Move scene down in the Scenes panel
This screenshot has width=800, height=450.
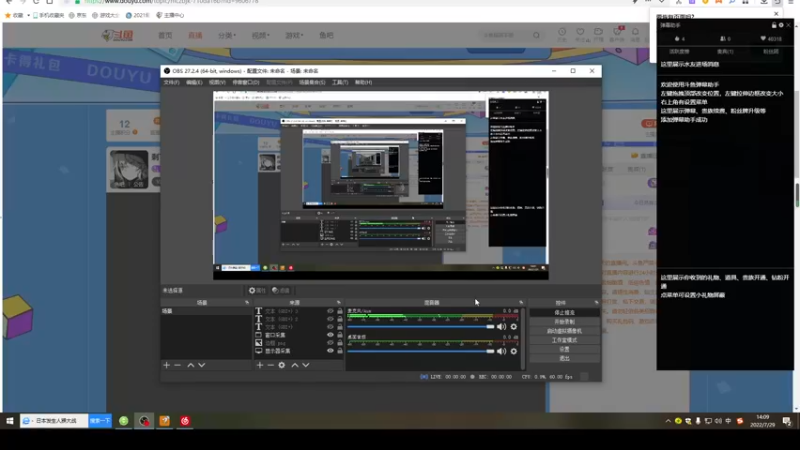(x=202, y=365)
